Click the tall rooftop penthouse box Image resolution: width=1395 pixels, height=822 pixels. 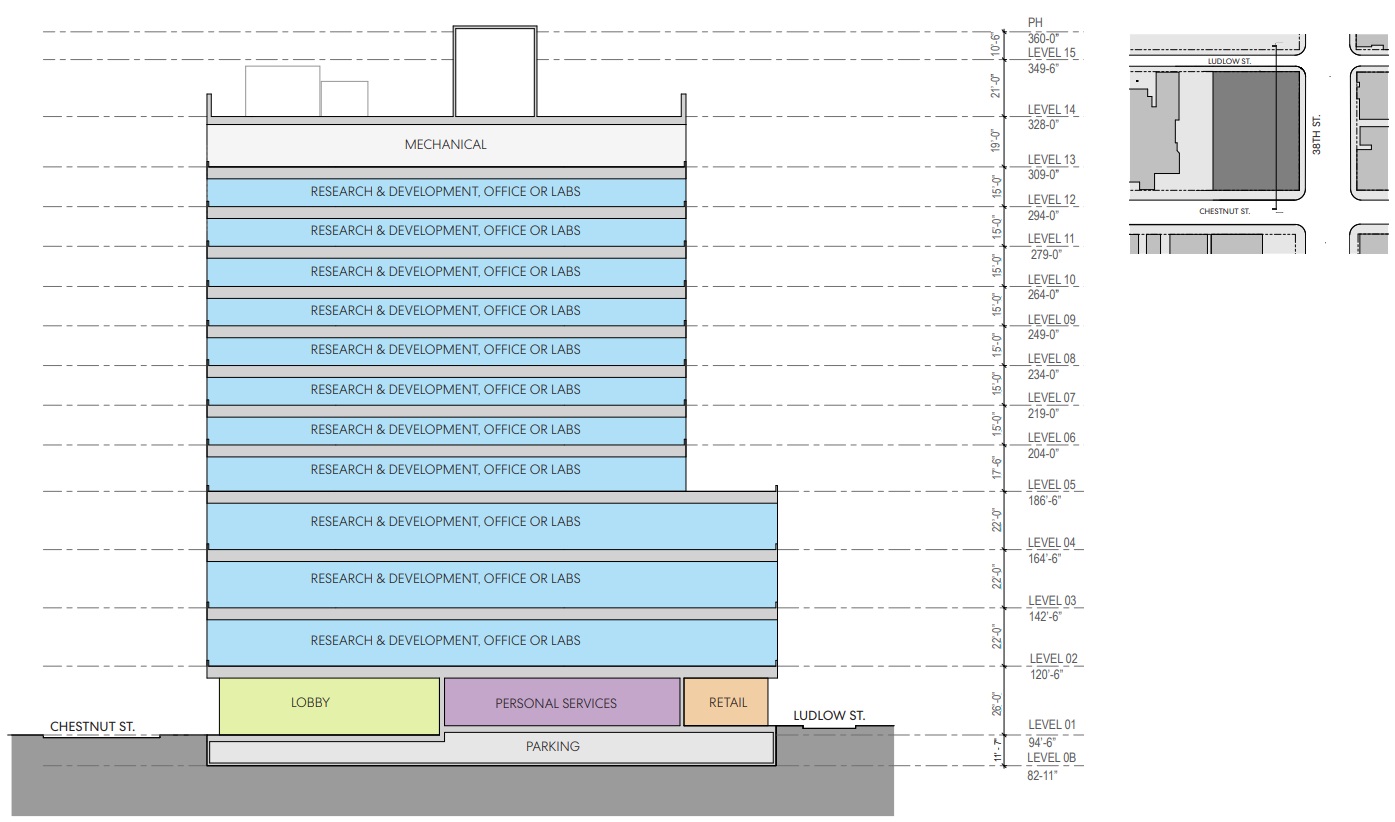tap(495, 72)
